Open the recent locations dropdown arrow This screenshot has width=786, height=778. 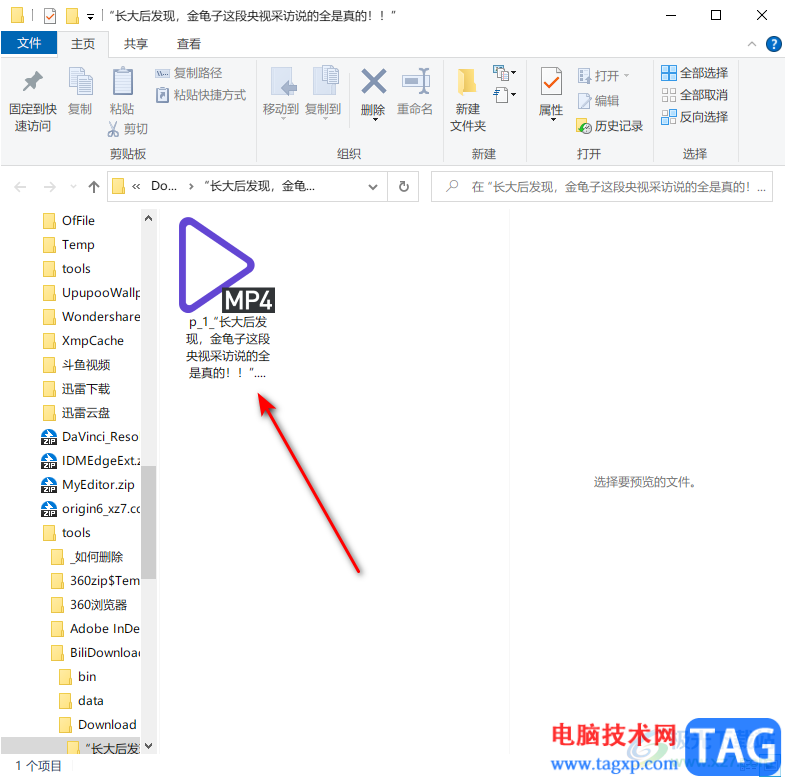point(73,187)
